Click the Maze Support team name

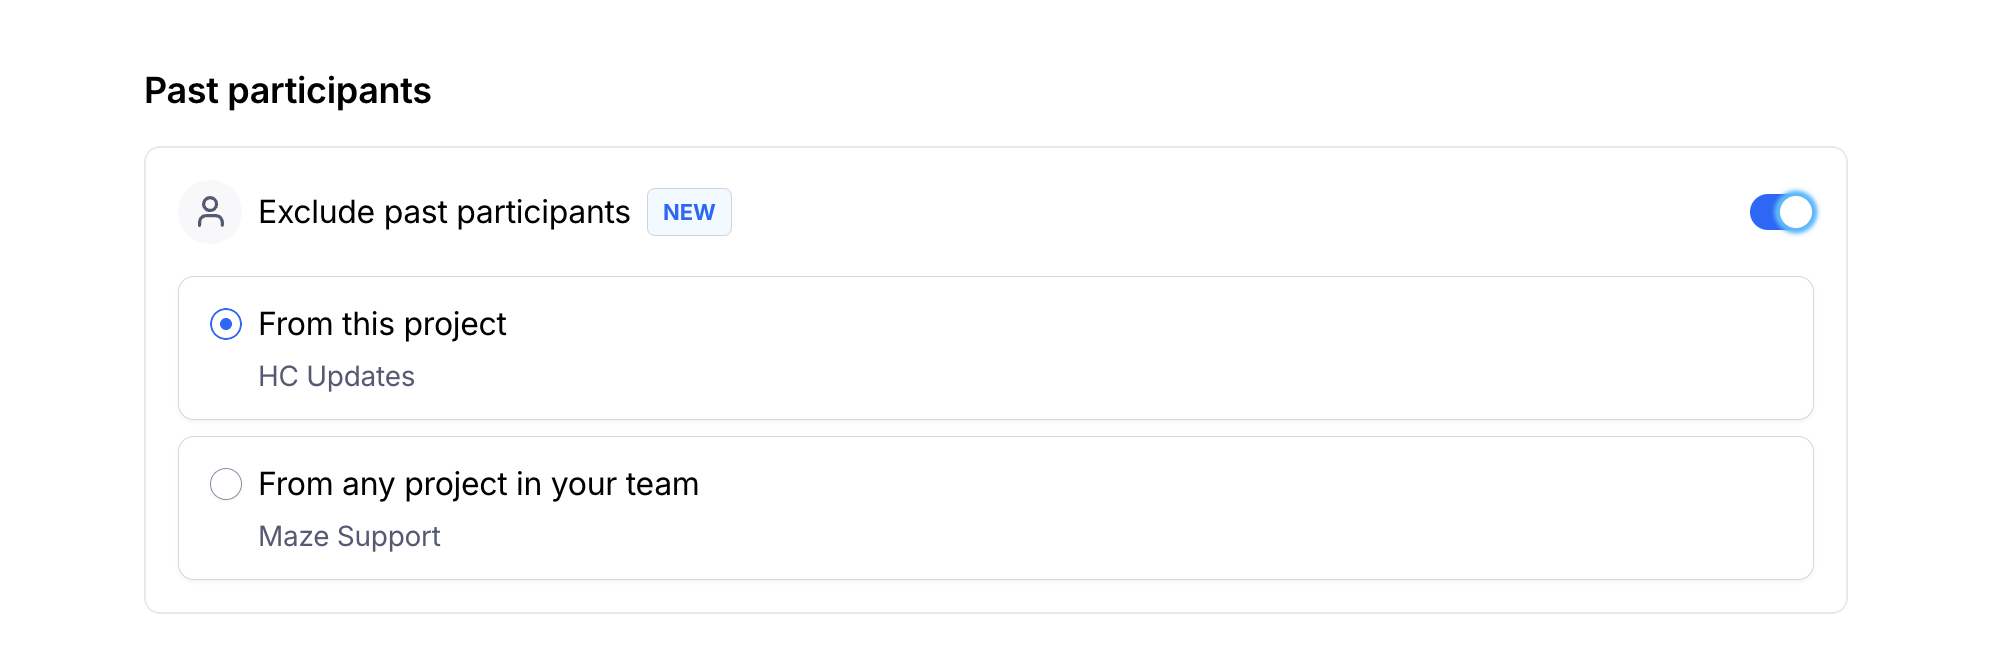click(x=349, y=536)
